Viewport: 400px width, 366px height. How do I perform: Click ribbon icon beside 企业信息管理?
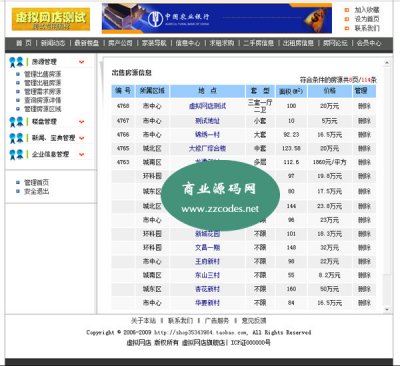pos(16,154)
